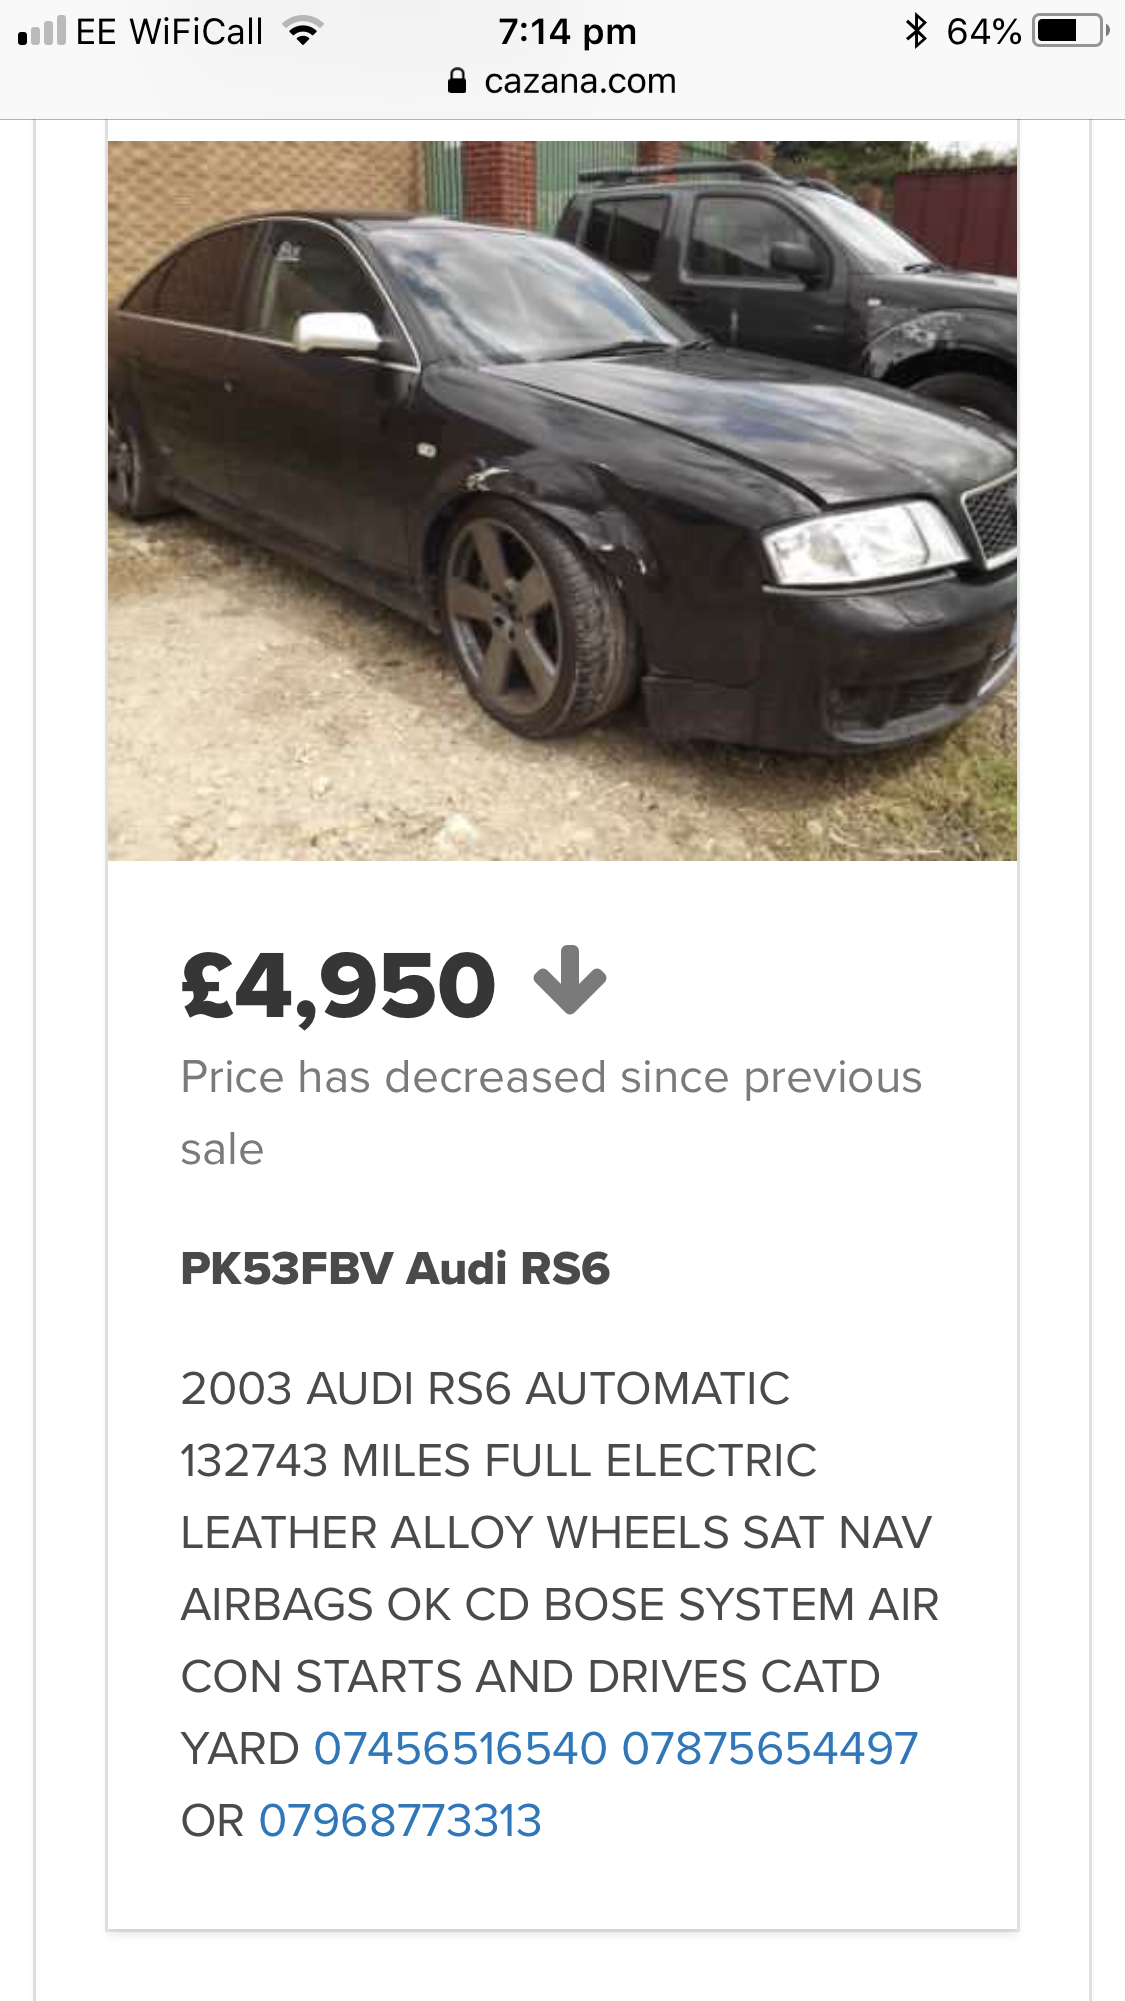Viewport: 1125px width, 2001px height.
Task: Tap the £4,950 price figure
Action: [338, 986]
